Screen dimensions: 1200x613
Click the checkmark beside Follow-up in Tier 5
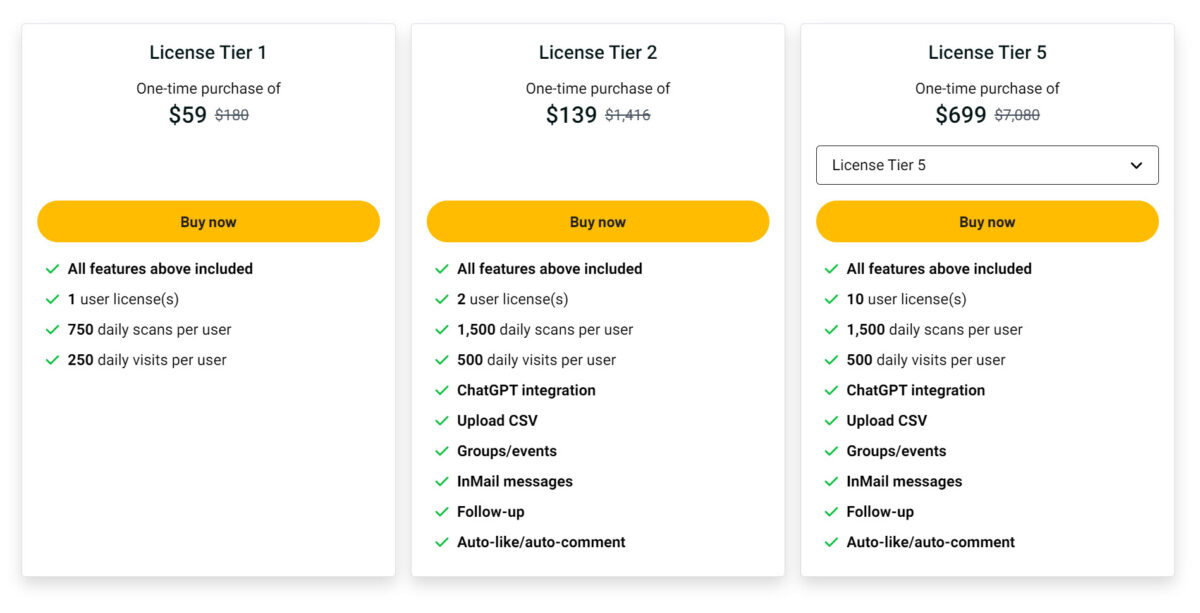(831, 512)
